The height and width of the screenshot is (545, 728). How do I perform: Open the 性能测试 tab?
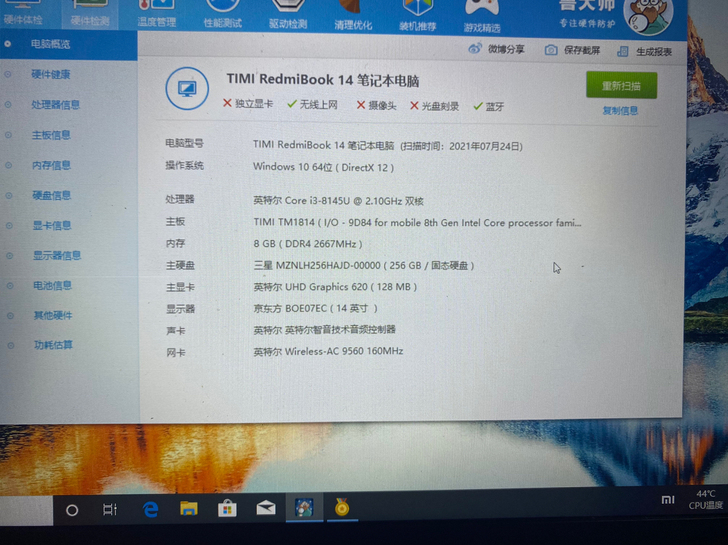pos(222,15)
